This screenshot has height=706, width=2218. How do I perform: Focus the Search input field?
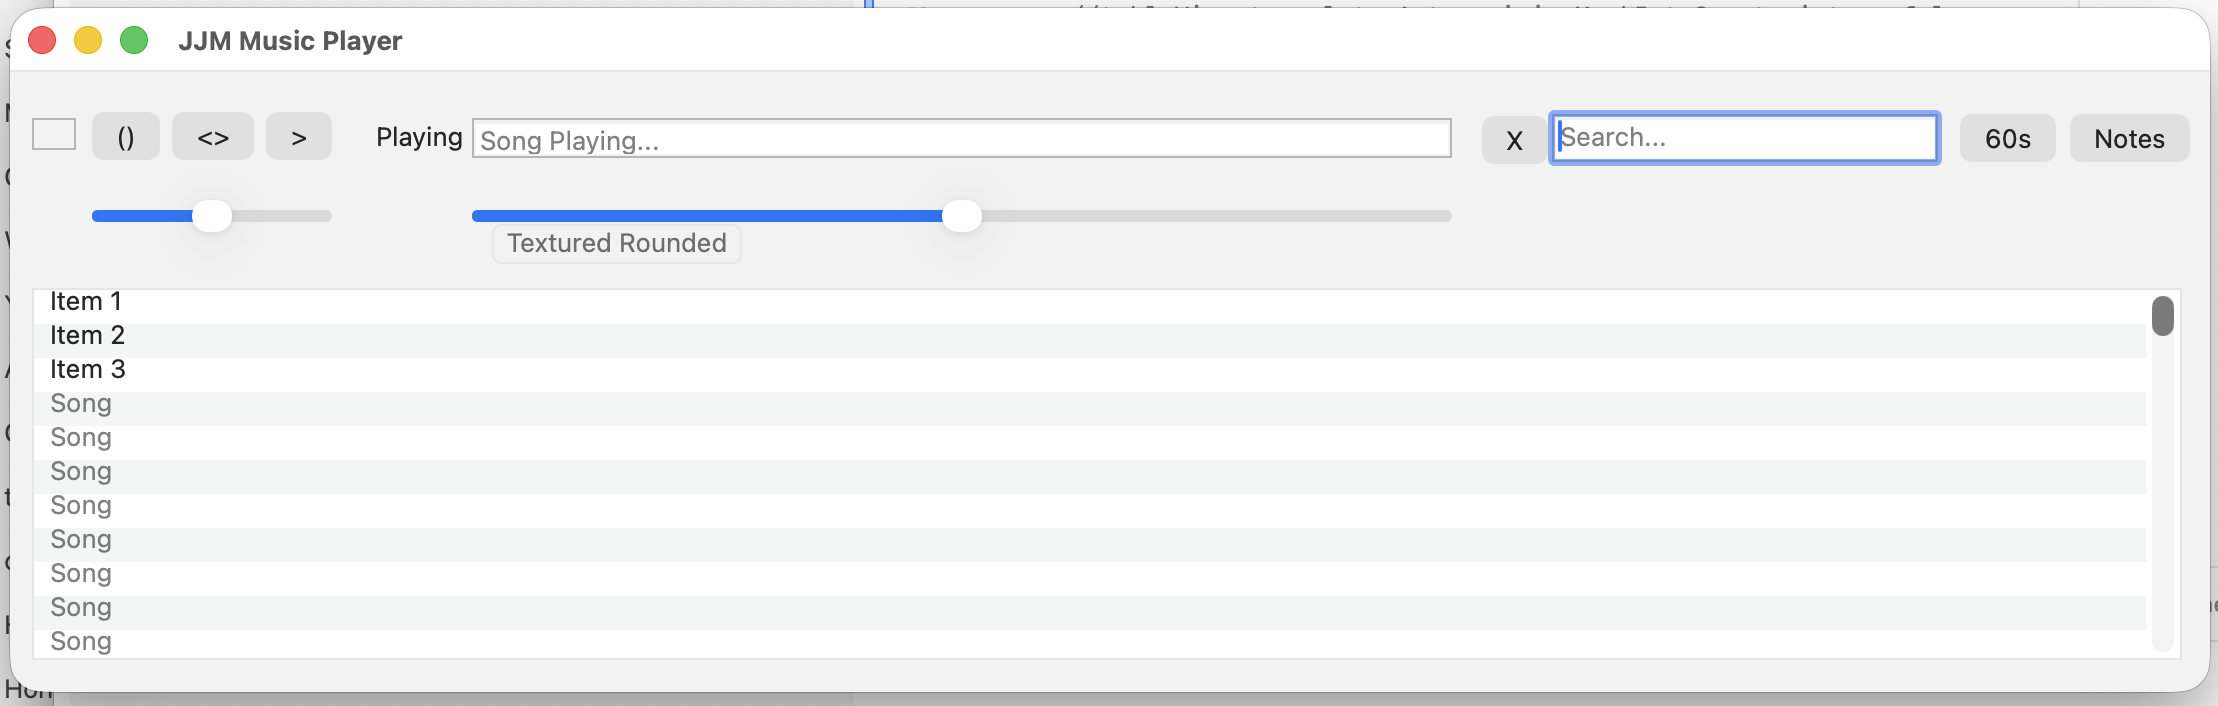point(1744,138)
